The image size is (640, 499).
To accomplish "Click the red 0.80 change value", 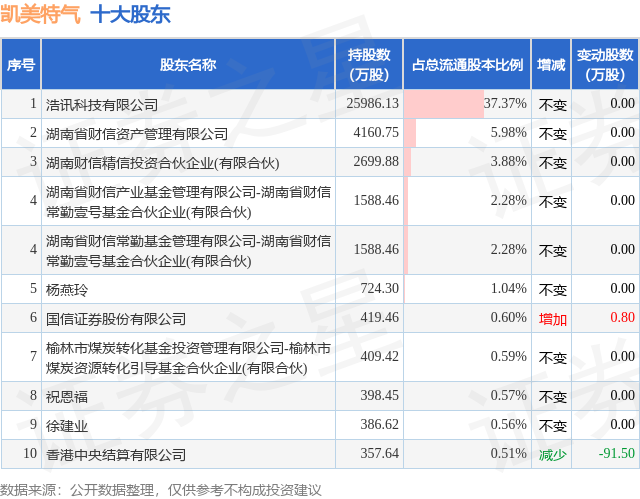I will point(622,317).
